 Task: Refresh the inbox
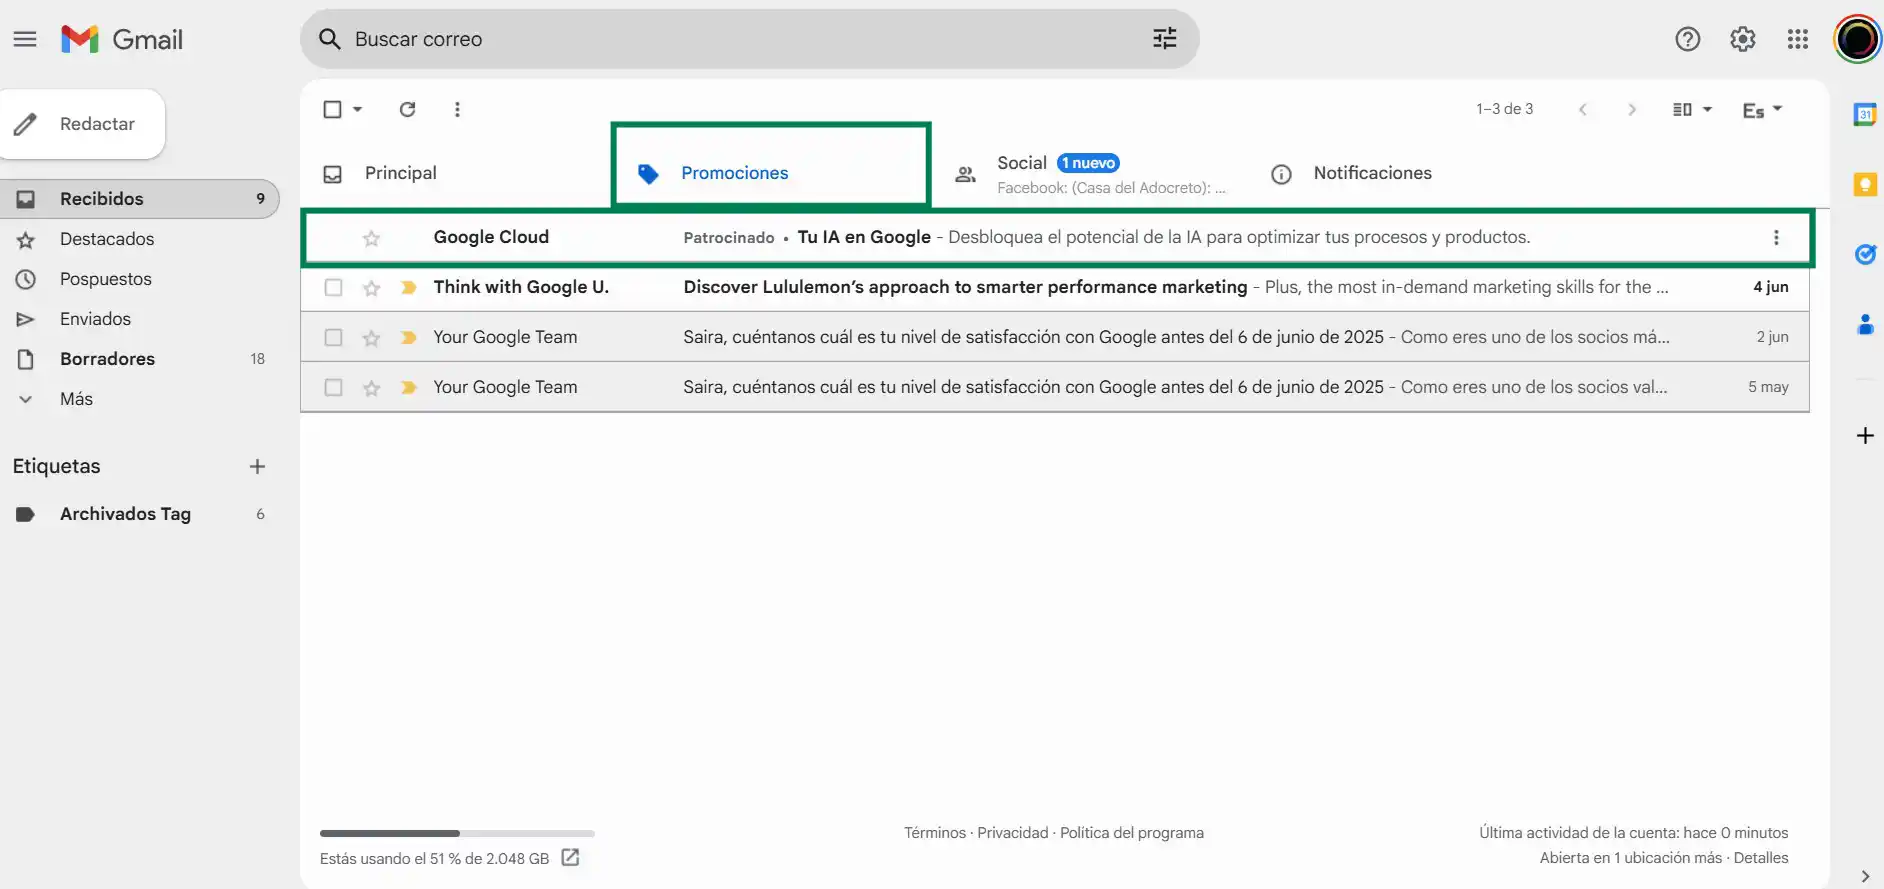[407, 109]
